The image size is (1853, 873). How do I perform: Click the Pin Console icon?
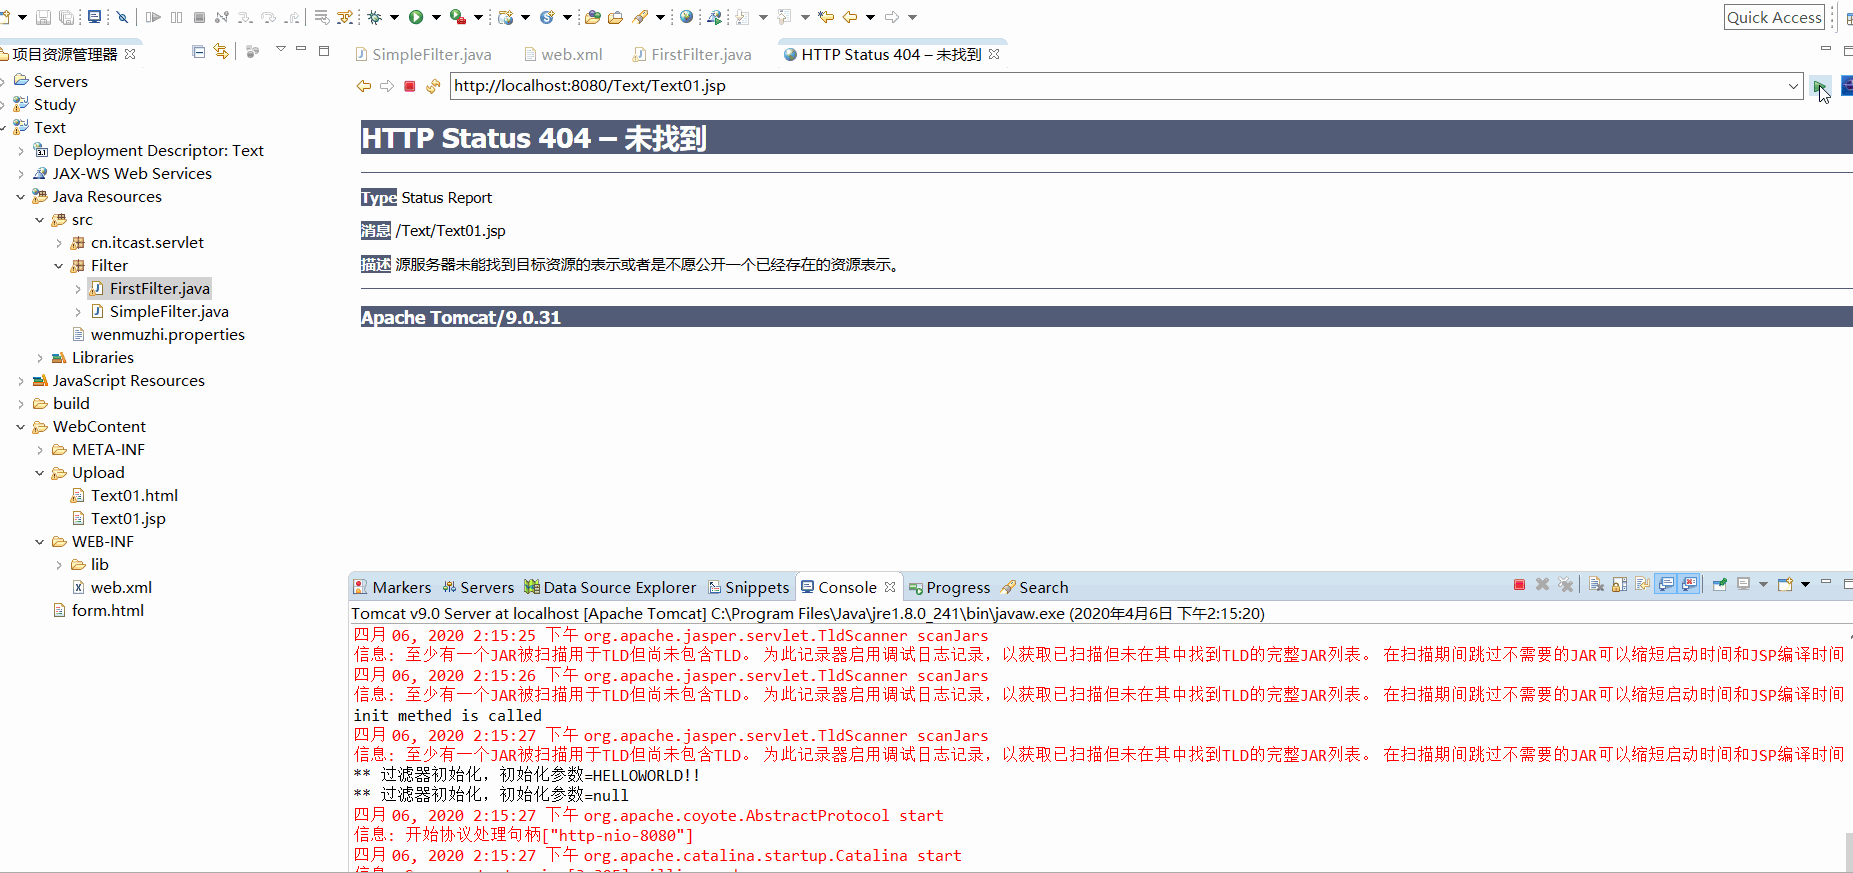click(x=1719, y=584)
